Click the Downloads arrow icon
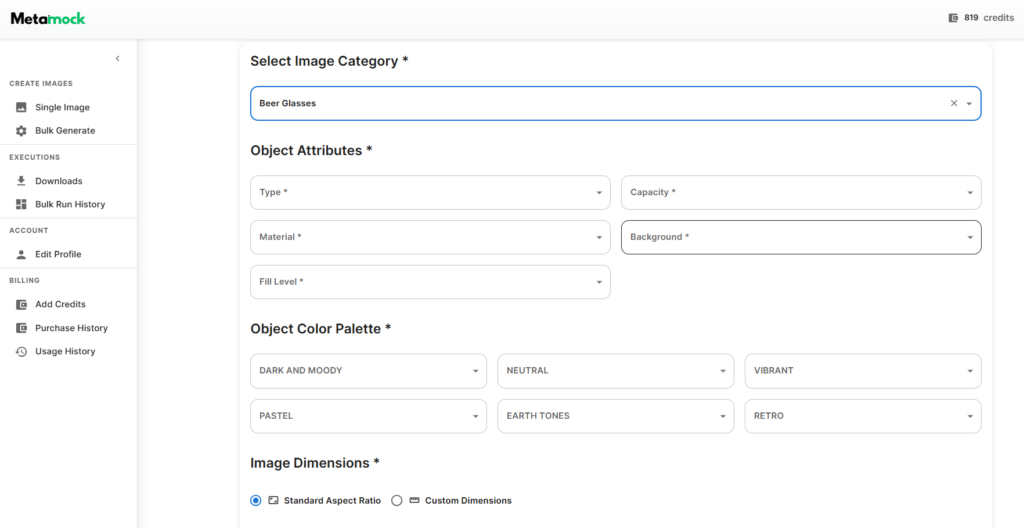The height and width of the screenshot is (528, 1024). (21, 181)
